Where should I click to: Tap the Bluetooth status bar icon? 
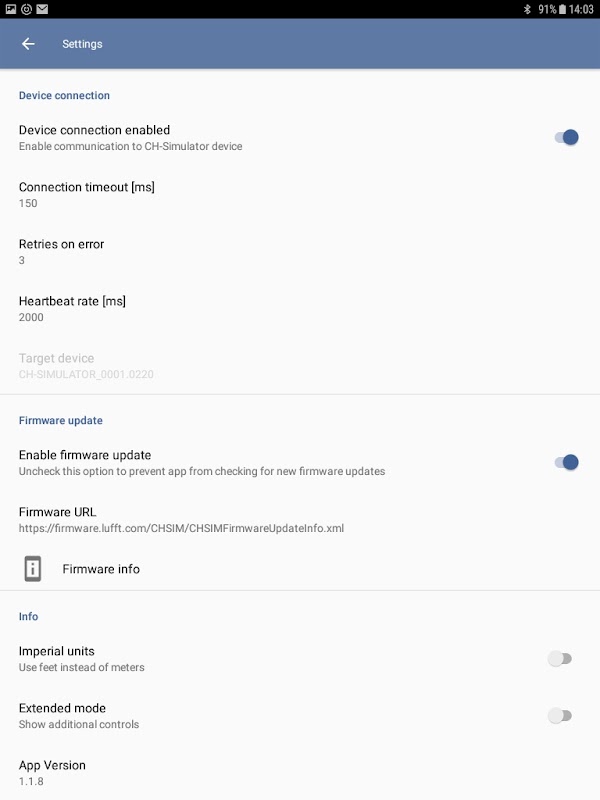click(x=527, y=9)
